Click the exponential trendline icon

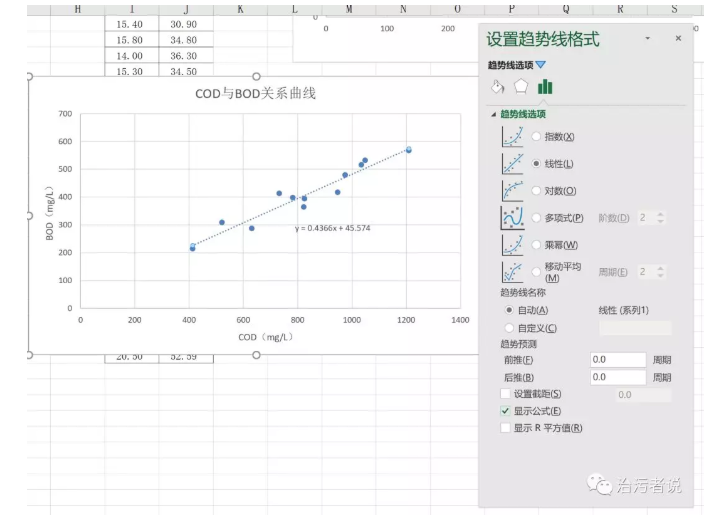[512, 136]
